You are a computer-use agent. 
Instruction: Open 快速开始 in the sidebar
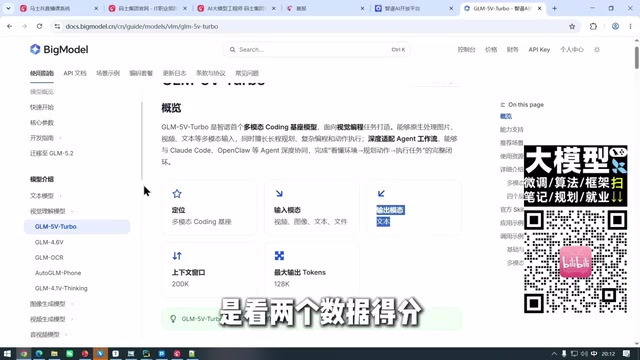pyautogui.click(x=42, y=107)
